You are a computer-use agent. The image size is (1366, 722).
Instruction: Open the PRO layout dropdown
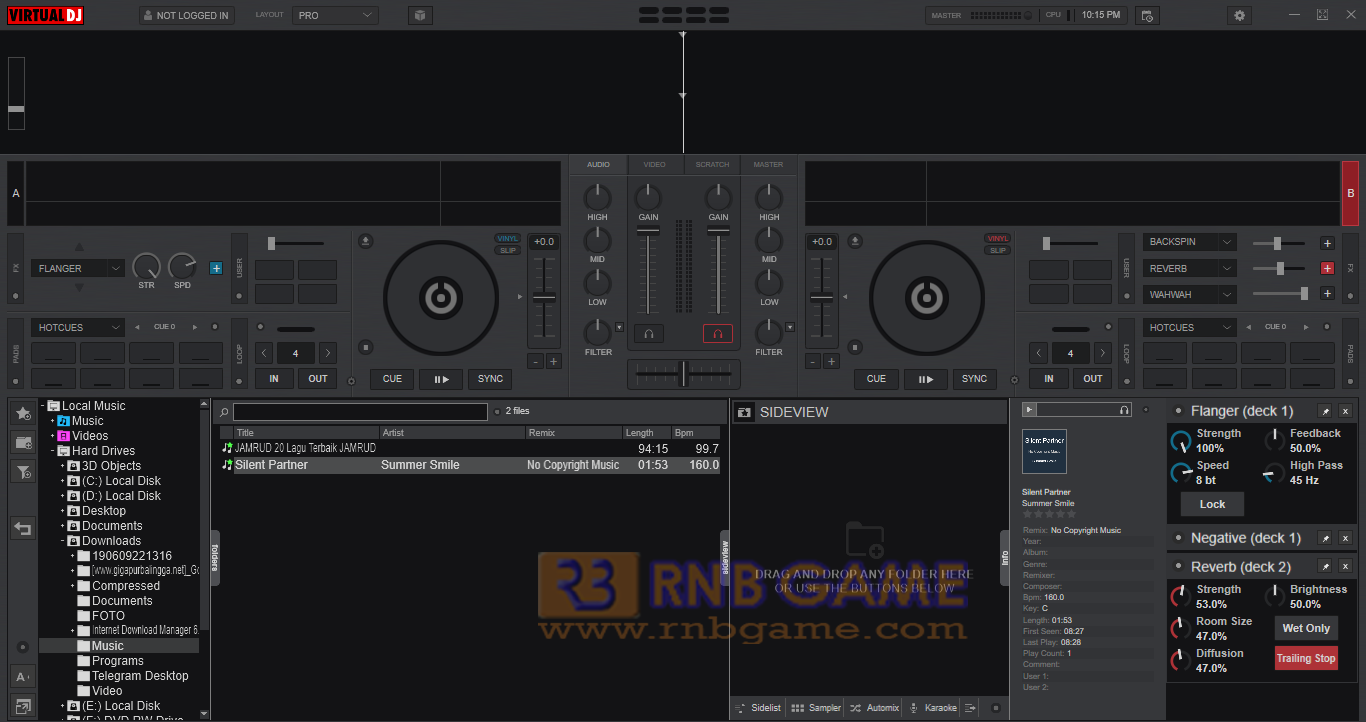(x=335, y=15)
